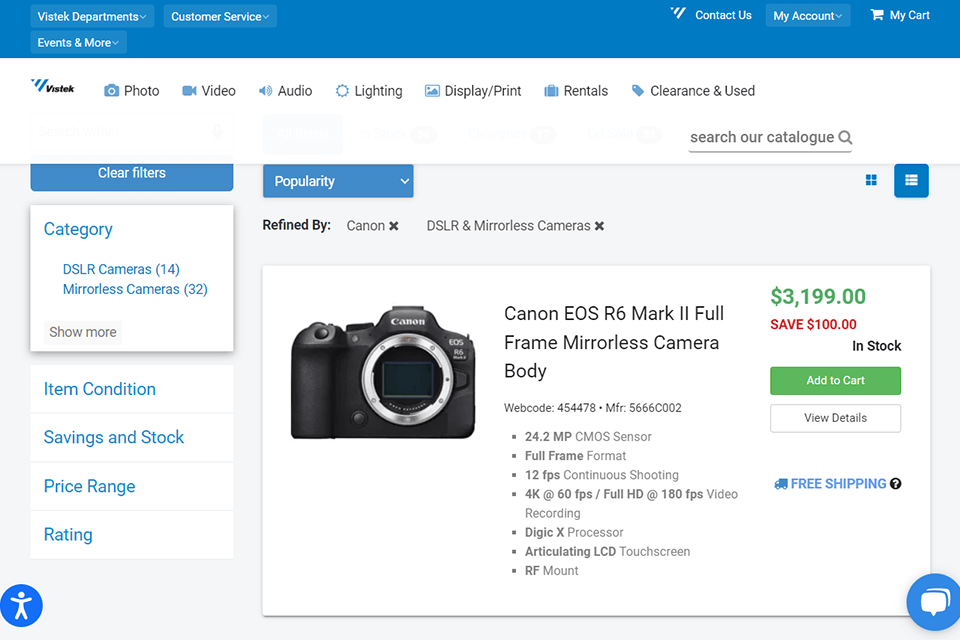960x640 pixels.
Task: Click Show more in Category
Action: click(83, 332)
